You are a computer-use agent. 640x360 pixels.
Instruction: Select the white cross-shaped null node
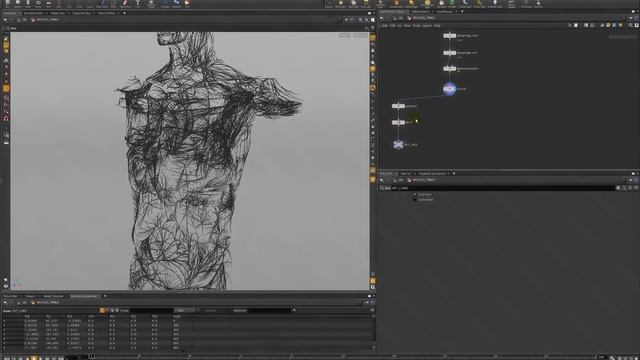tap(398, 144)
